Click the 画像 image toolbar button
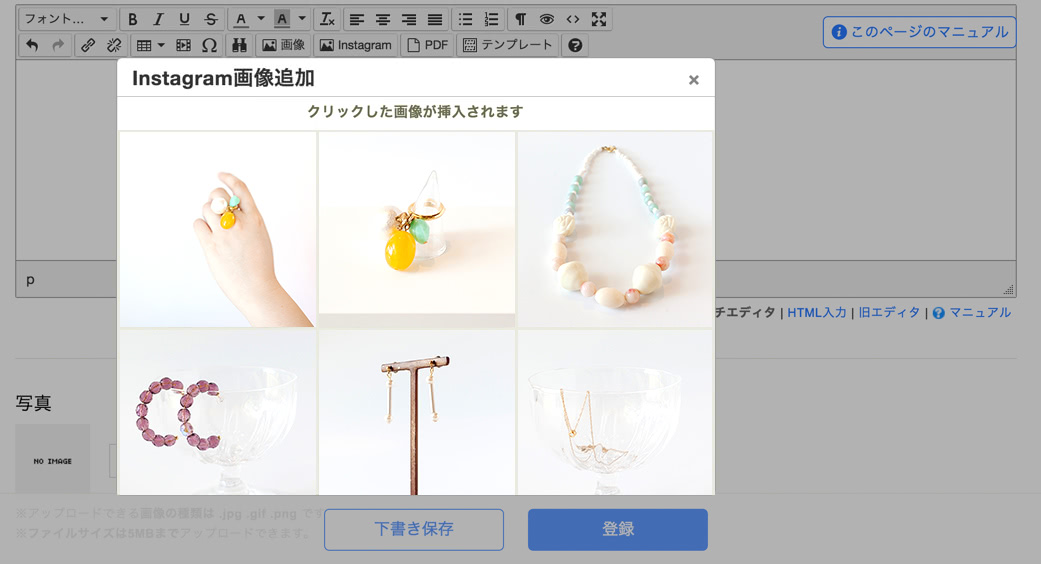The image size is (1041, 564). coord(284,45)
